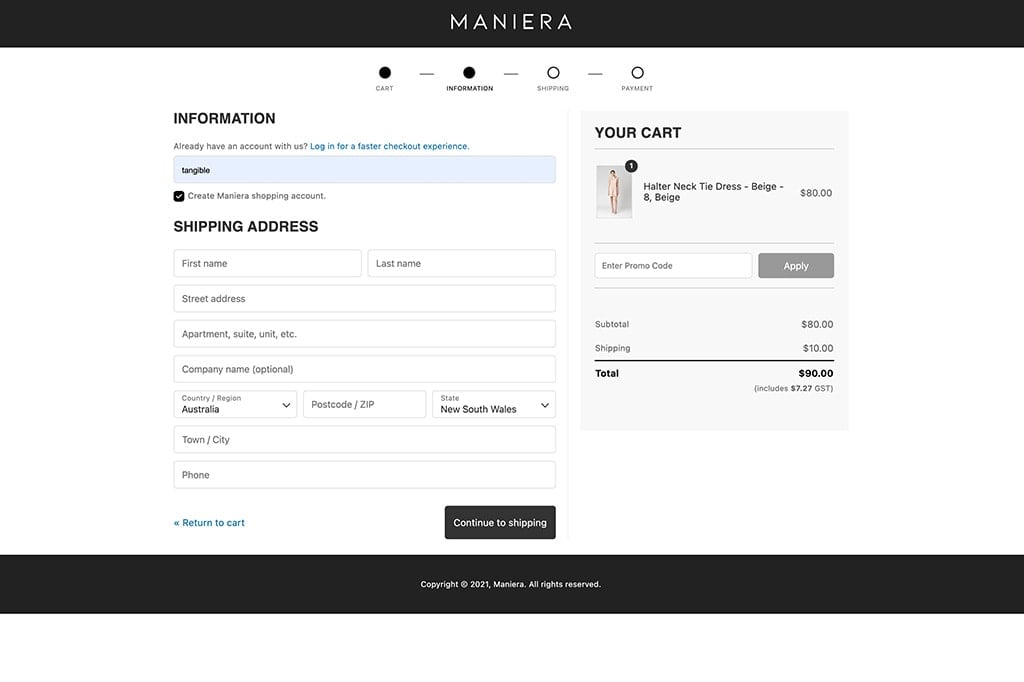
Task: Click the Halter Neck Tie Dress thumbnail
Action: (x=614, y=191)
